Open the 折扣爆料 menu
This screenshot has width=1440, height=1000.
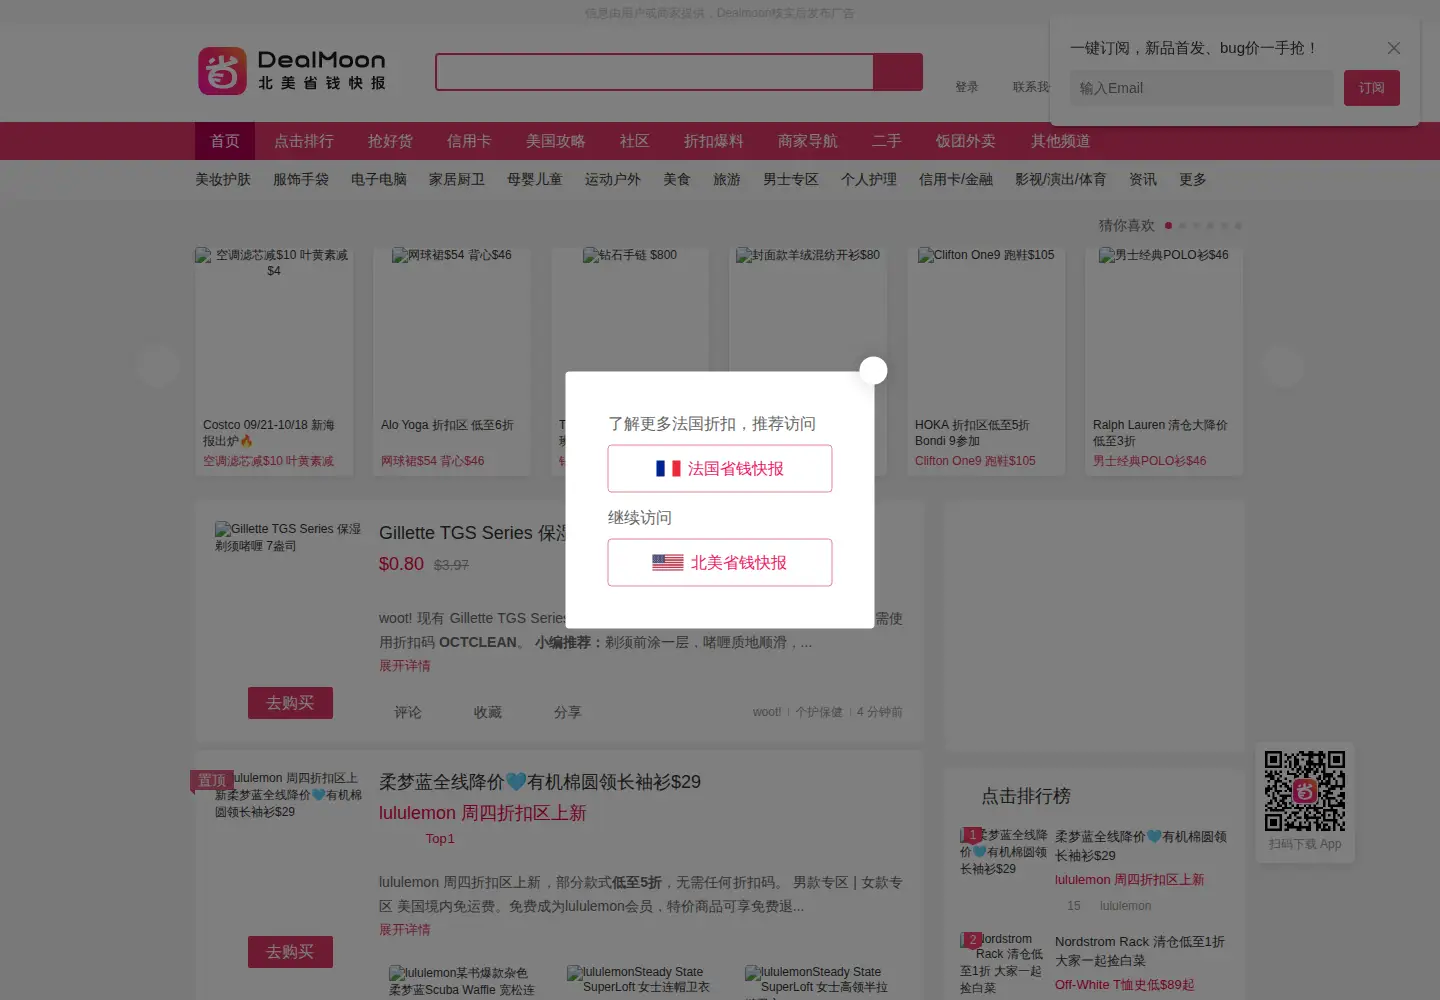714,141
